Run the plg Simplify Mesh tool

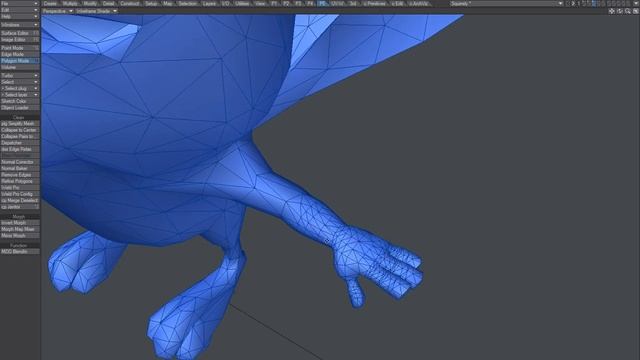(20, 123)
